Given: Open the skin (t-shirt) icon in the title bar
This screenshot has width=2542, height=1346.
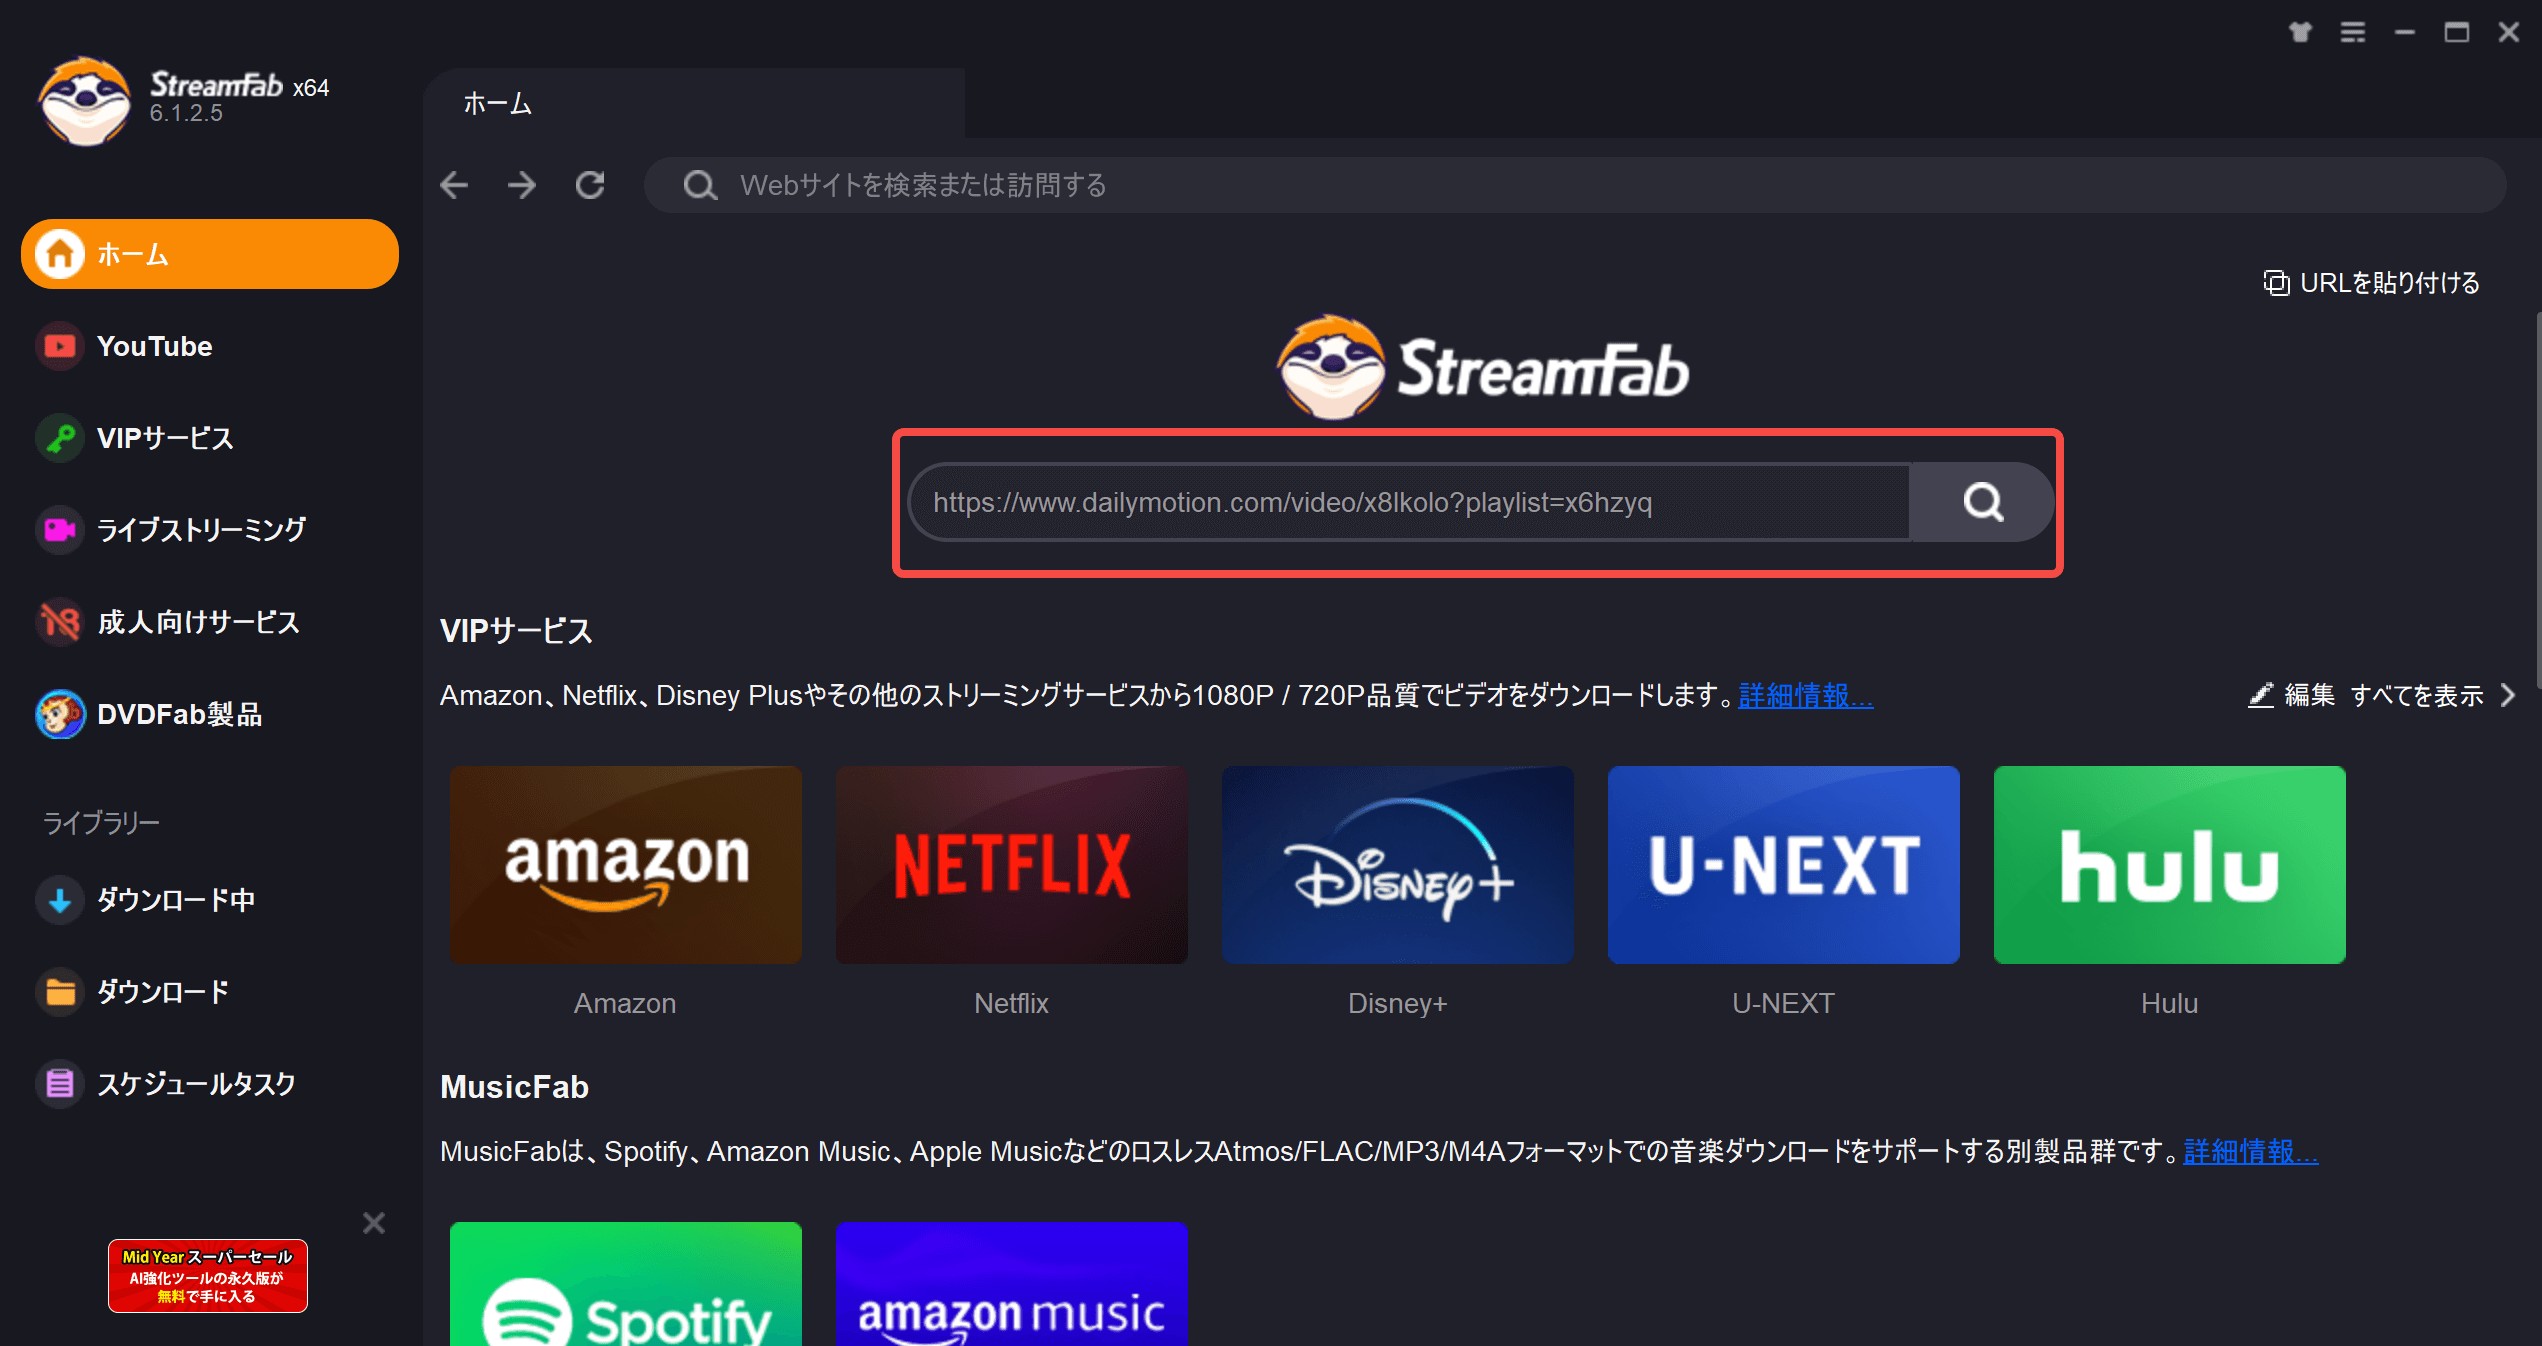Looking at the screenshot, I should pyautogui.click(x=2300, y=32).
